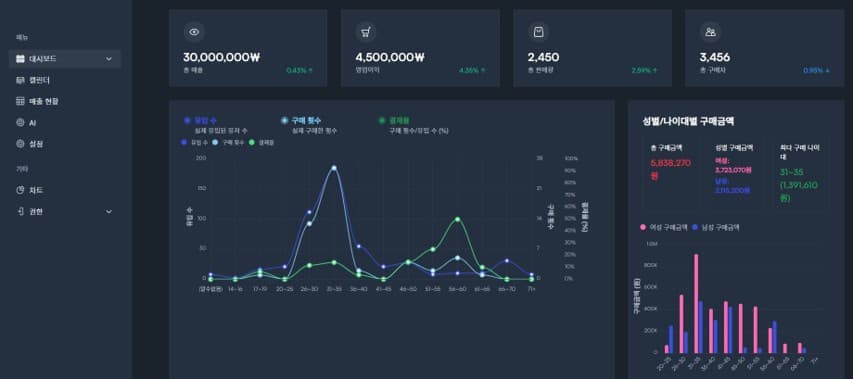Image resolution: width=853 pixels, height=379 pixels.
Task: Click the blue 남성 구매금액 legend swatch
Action: (x=695, y=227)
